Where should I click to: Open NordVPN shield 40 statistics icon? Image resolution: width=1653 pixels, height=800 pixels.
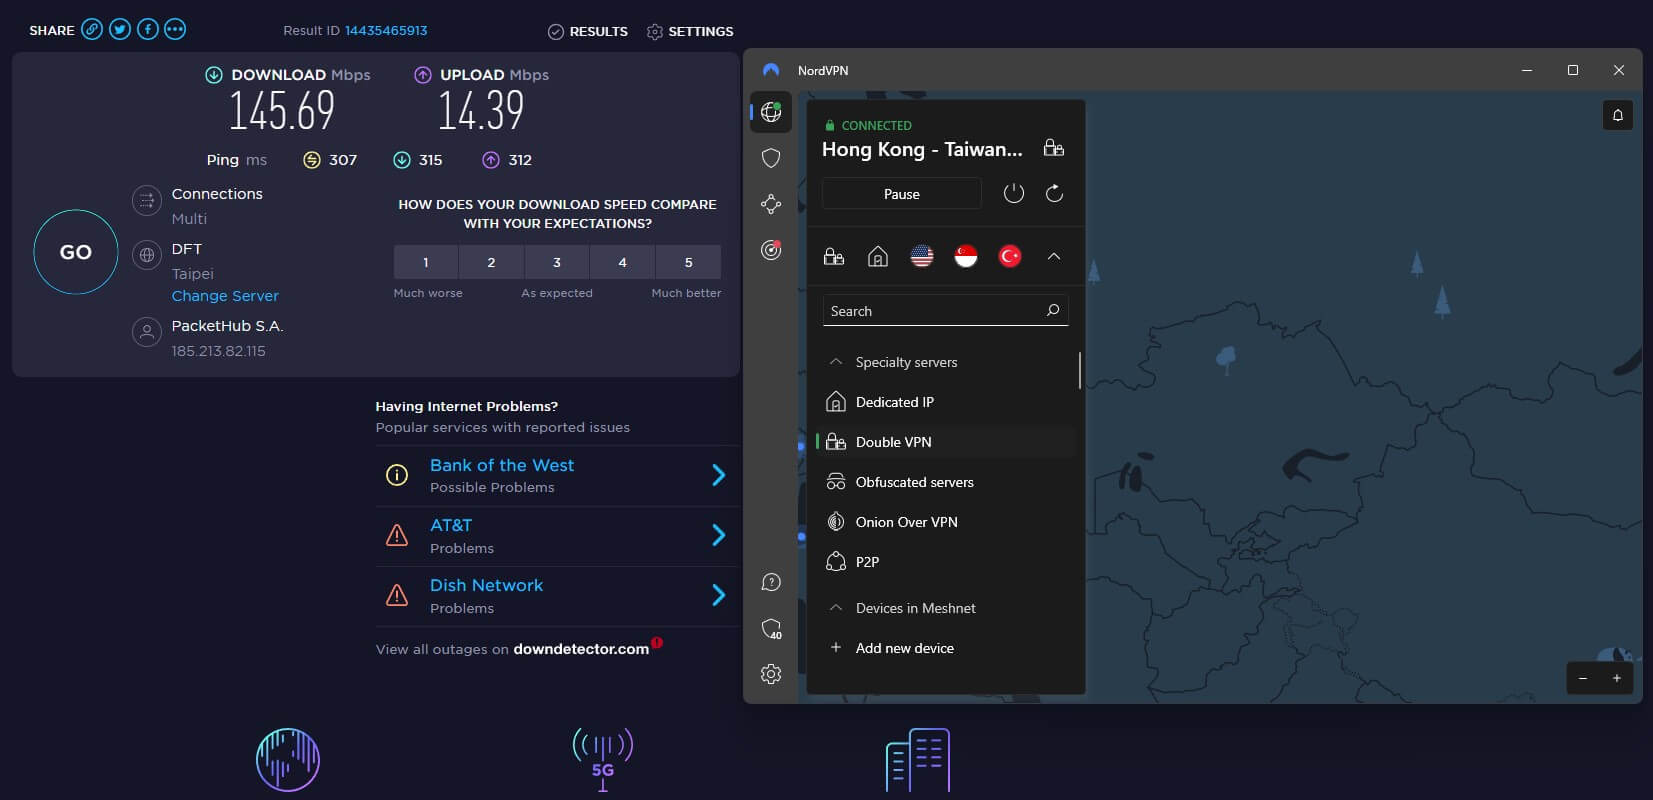[771, 628]
